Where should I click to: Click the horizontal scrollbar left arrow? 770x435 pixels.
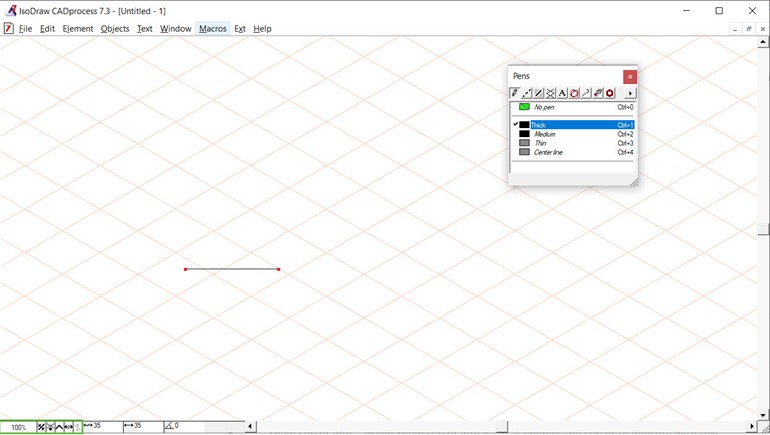250,426
